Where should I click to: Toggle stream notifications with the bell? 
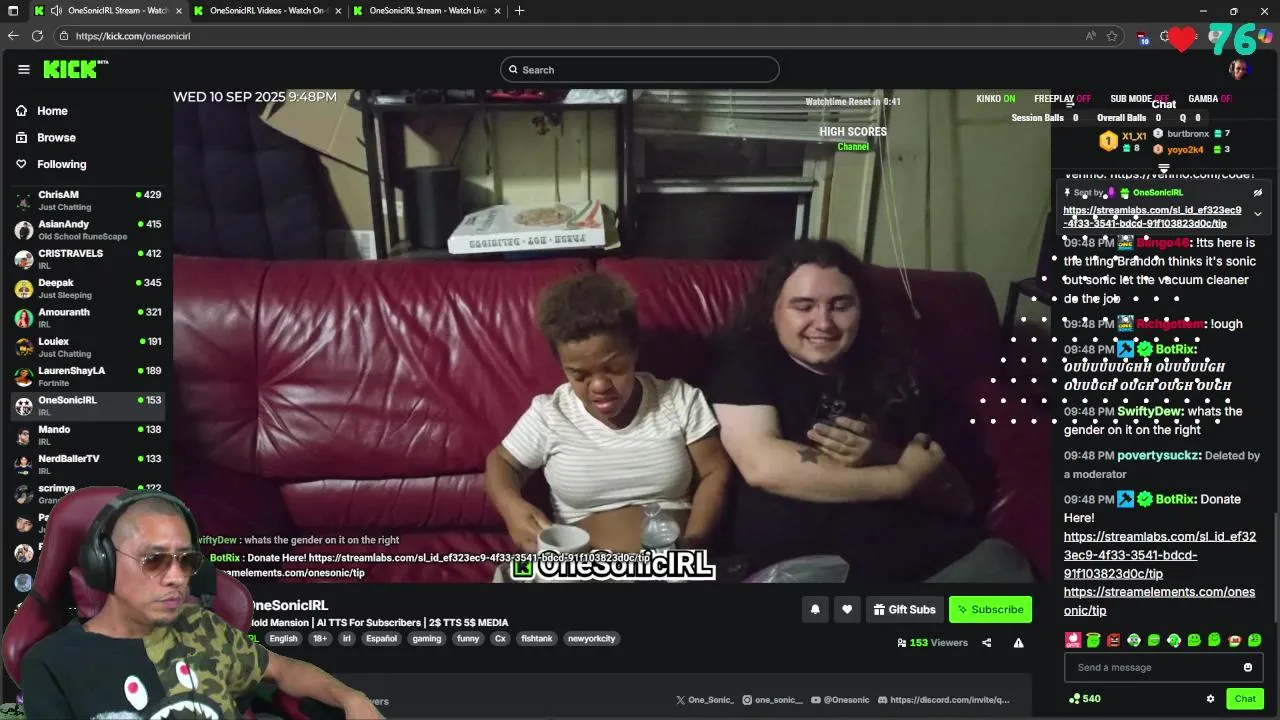coord(815,609)
